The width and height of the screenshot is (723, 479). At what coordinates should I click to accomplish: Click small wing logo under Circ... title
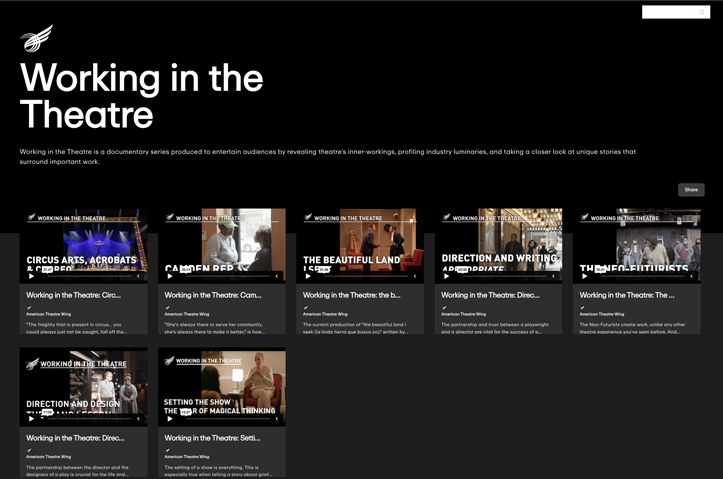click(x=29, y=308)
